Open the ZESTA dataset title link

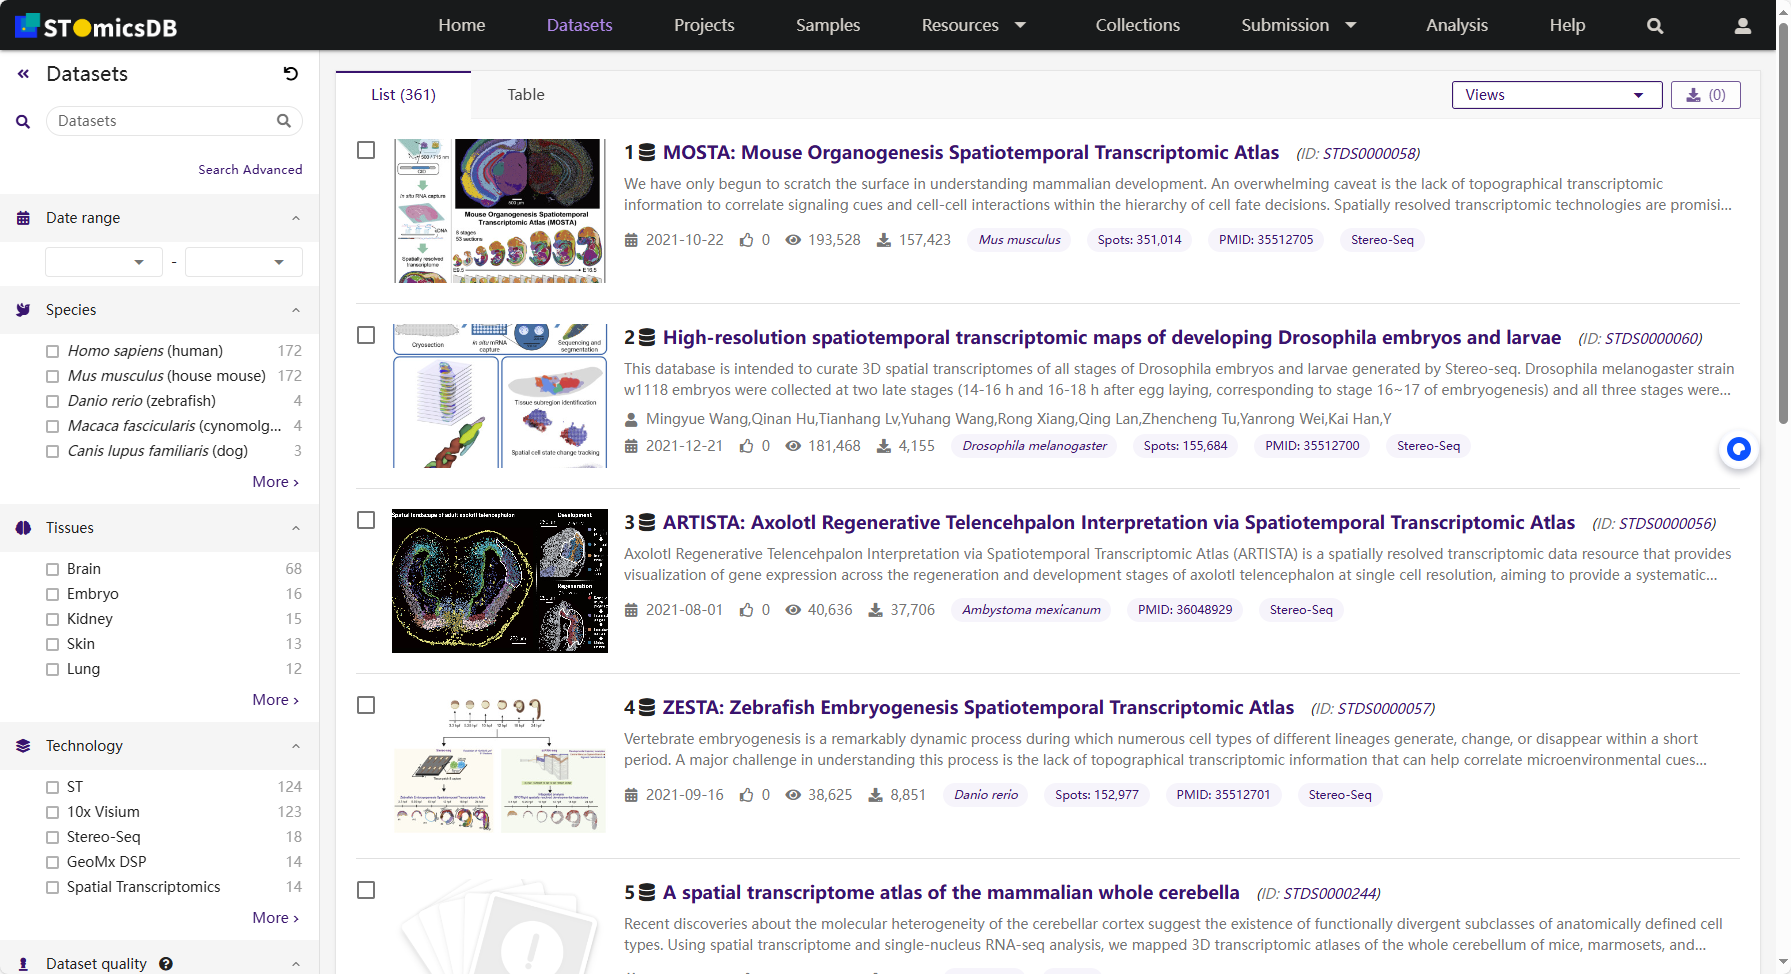(x=978, y=708)
